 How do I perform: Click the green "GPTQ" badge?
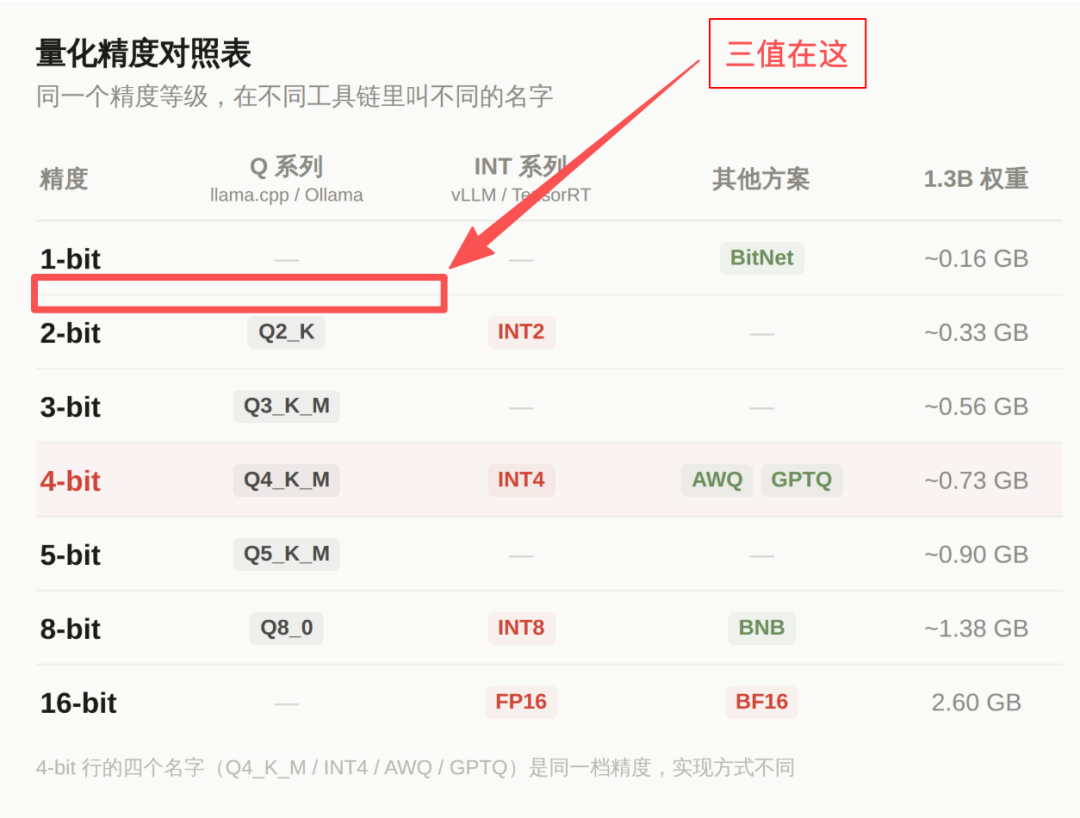click(802, 480)
